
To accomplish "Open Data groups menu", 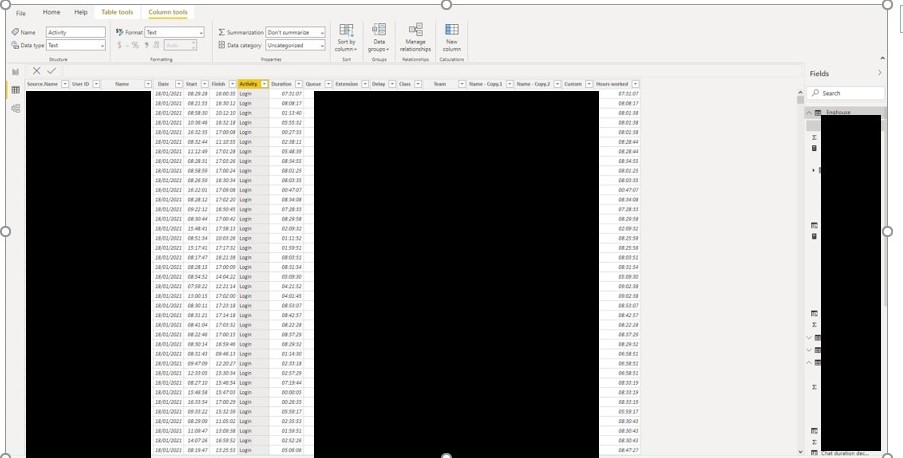I will point(378,38).
